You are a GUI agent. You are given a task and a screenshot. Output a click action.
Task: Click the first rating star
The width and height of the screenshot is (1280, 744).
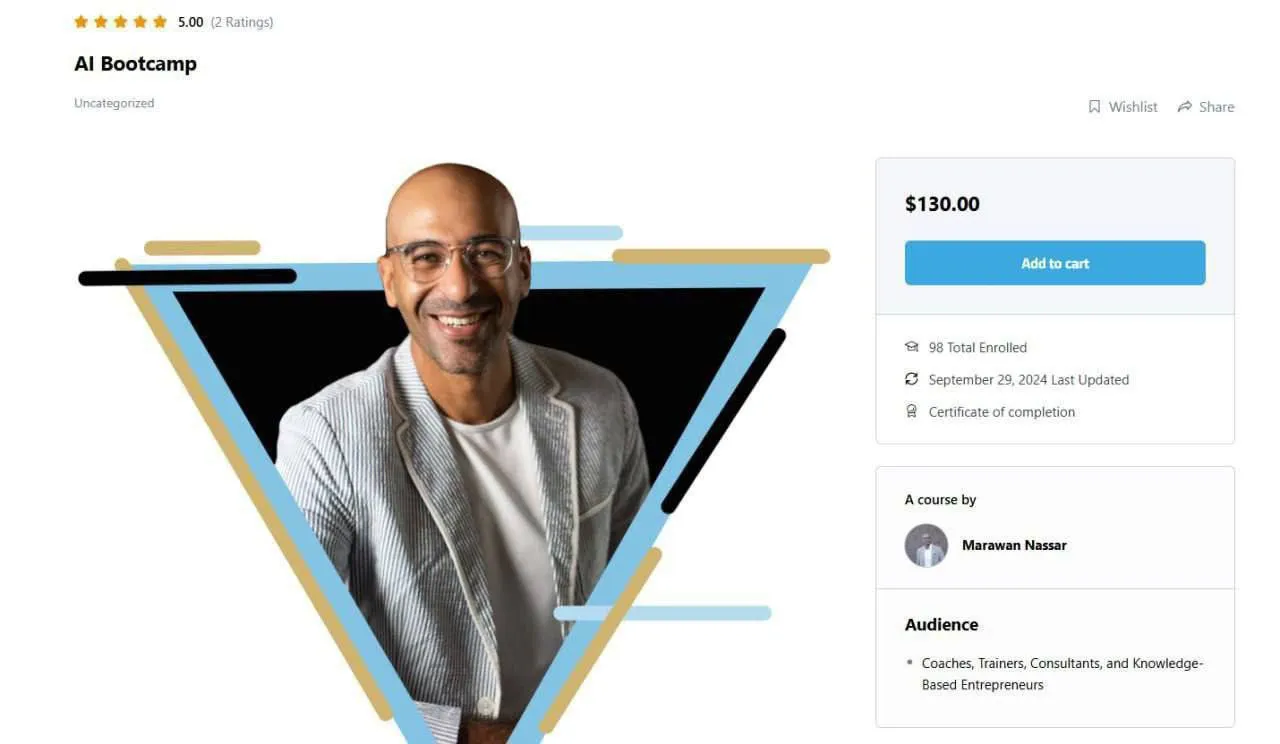(x=81, y=21)
